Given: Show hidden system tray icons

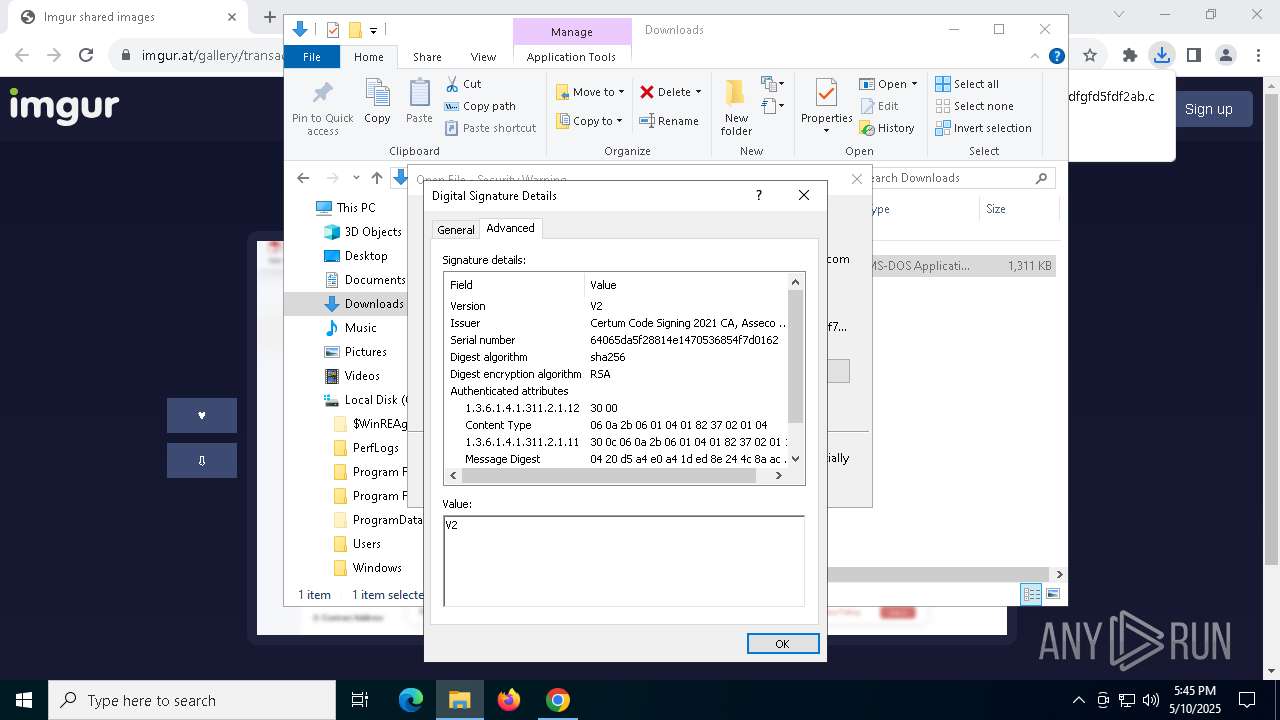Looking at the screenshot, I should coord(1078,700).
